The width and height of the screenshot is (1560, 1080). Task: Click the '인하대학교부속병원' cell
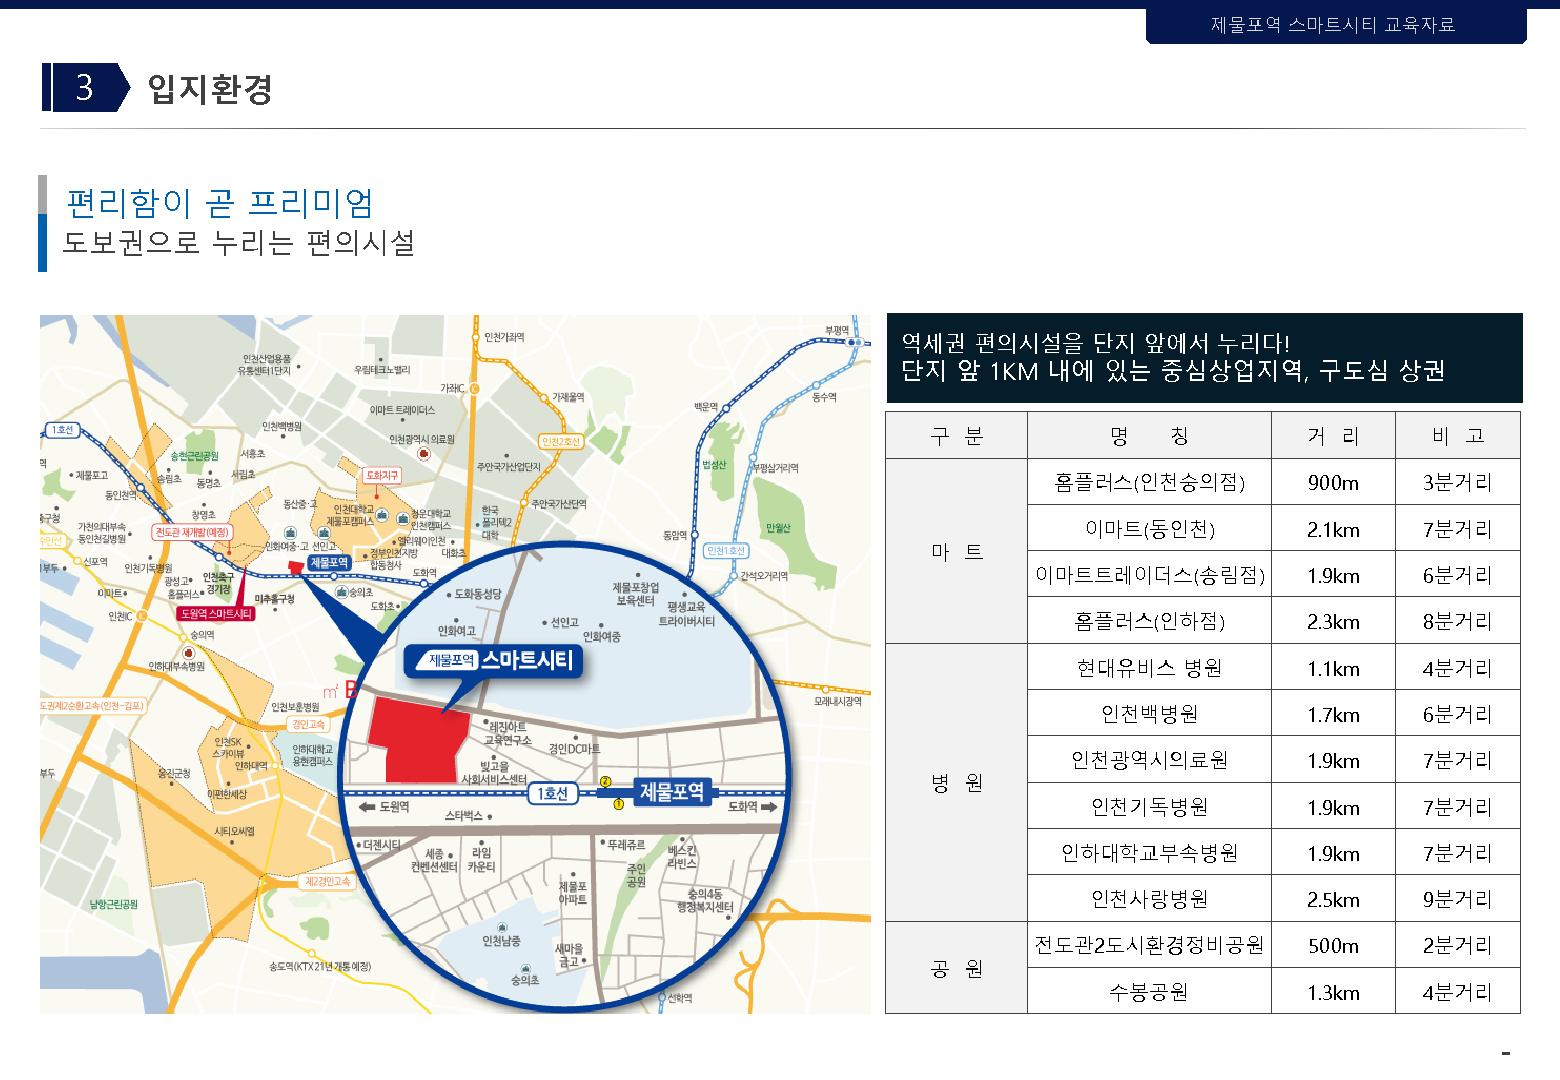pyautogui.click(x=1150, y=853)
